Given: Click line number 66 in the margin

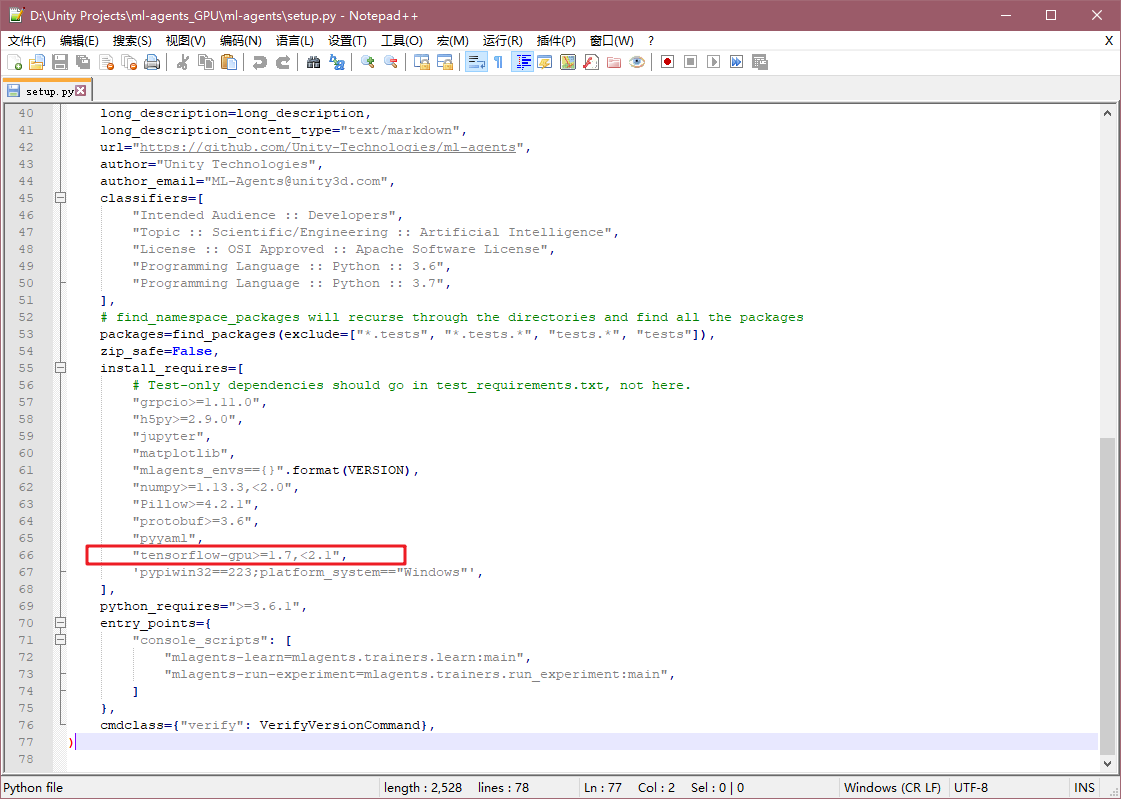Looking at the screenshot, I should tap(26, 555).
